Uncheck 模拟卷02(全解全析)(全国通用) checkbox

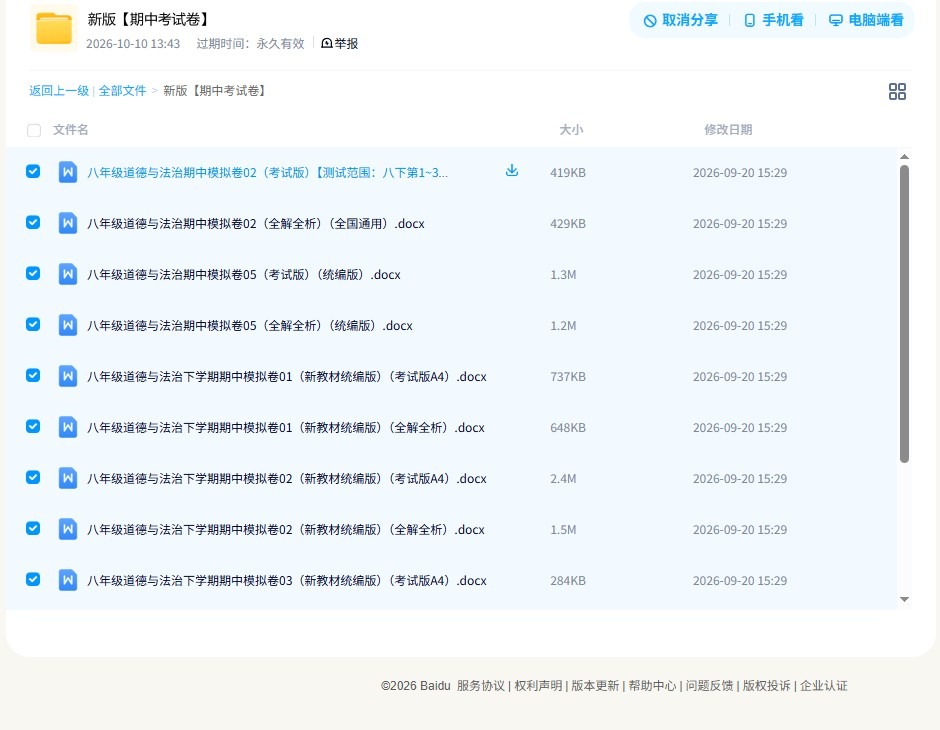(x=33, y=222)
